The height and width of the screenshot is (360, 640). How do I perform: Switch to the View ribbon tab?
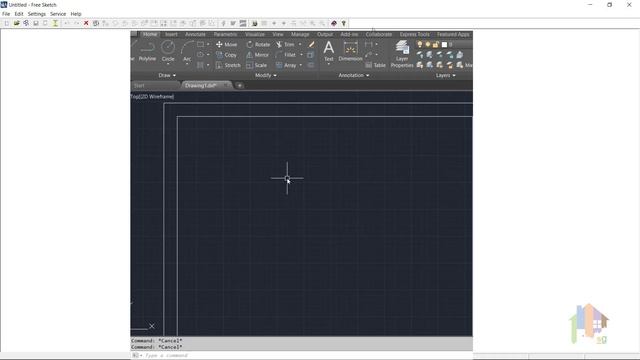click(x=278, y=34)
